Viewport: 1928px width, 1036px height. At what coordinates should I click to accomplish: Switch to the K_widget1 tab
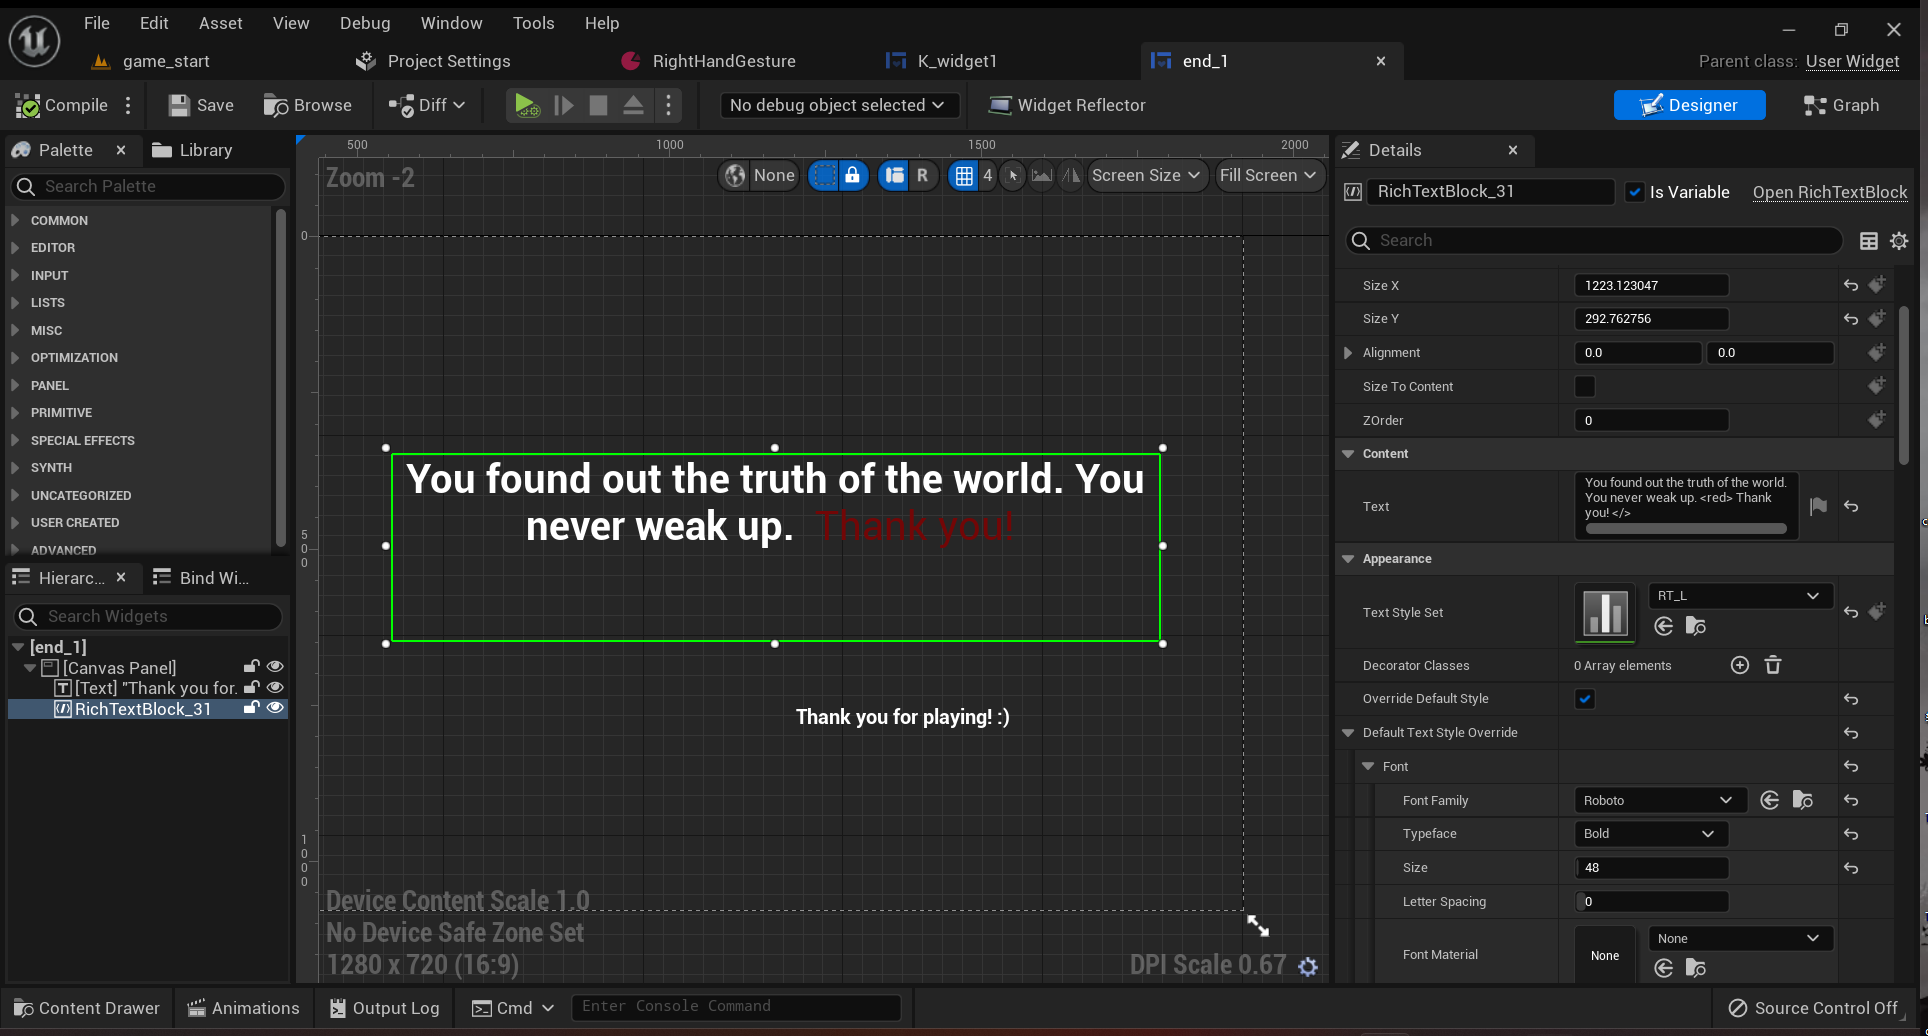[x=956, y=61]
